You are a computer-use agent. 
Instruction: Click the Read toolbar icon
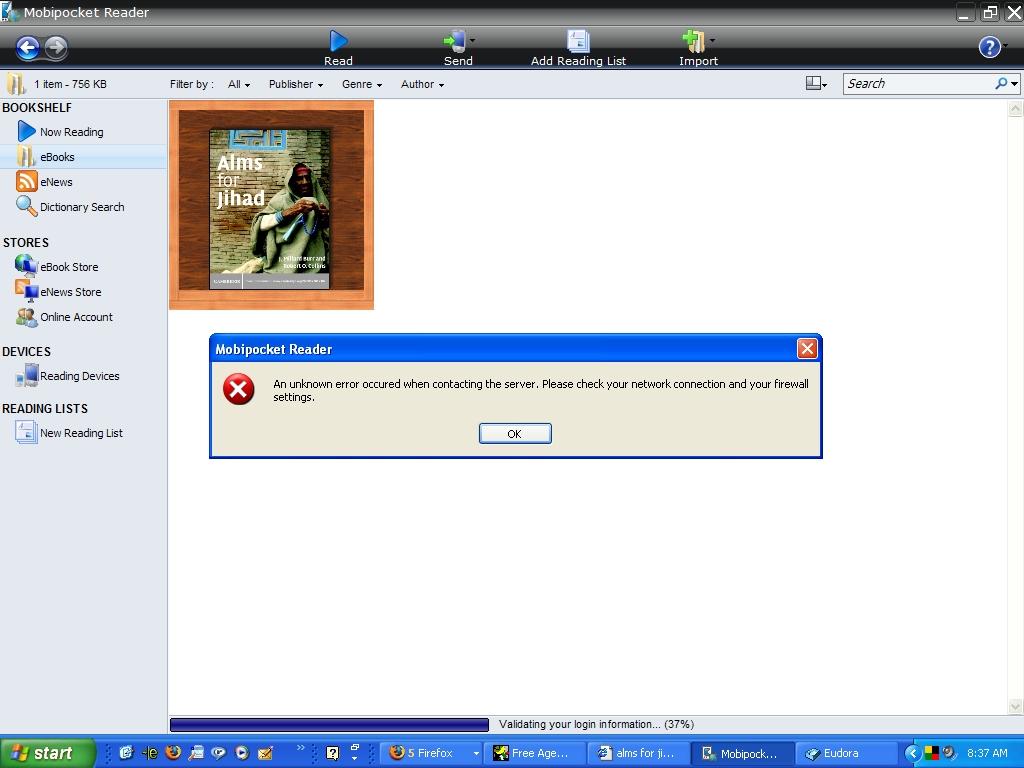(338, 41)
